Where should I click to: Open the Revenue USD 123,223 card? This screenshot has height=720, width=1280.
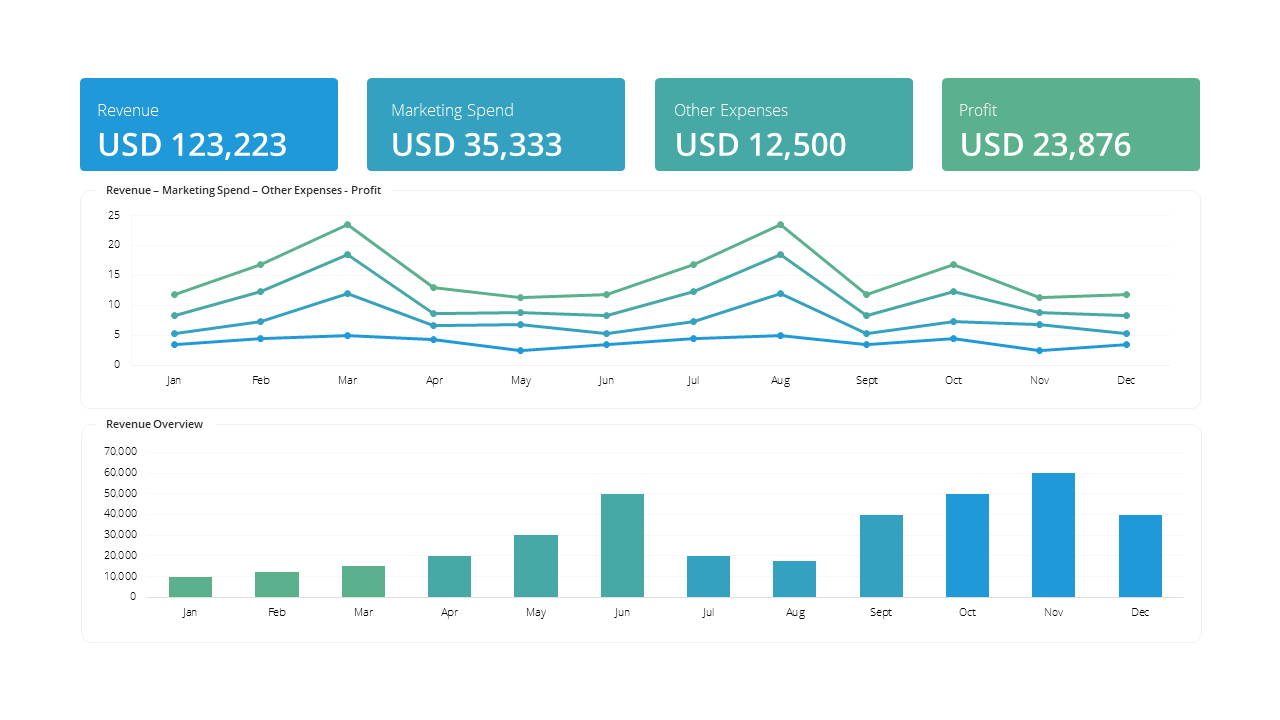coord(209,125)
